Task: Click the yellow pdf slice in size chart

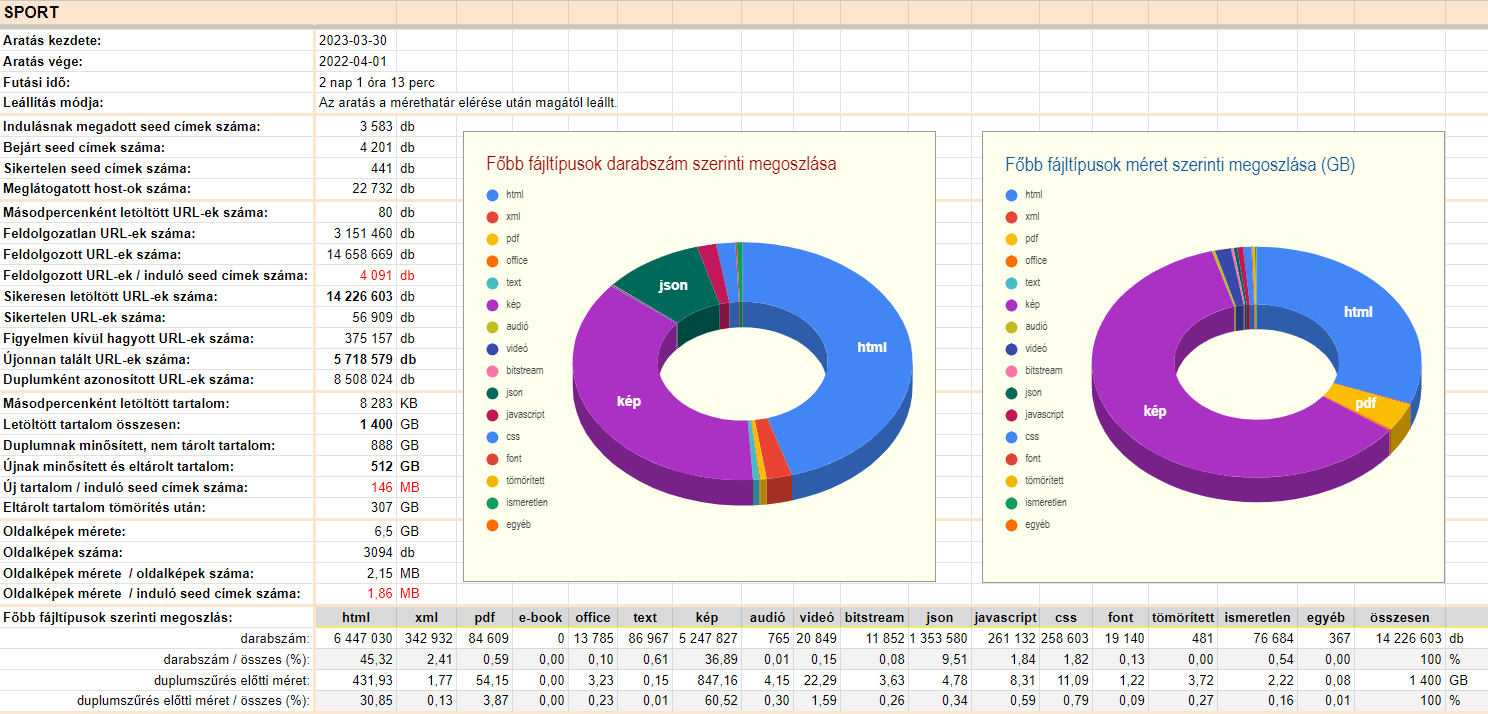Action: point(1368,402)
